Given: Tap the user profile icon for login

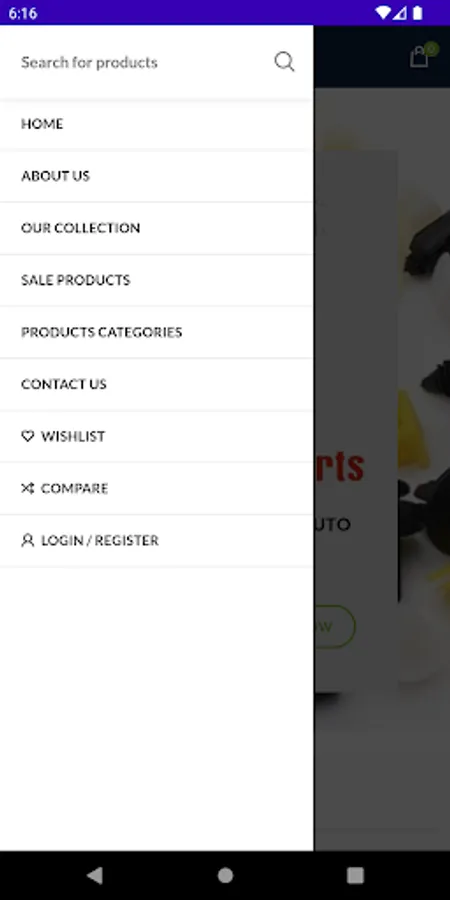Looking at the screenshot, I should 28,540.
